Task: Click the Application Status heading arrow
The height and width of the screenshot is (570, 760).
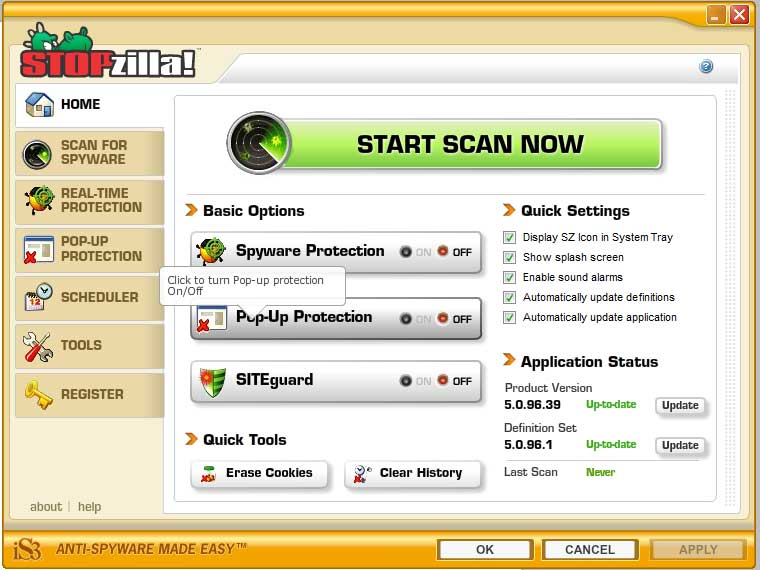Action: coord(509,360)
